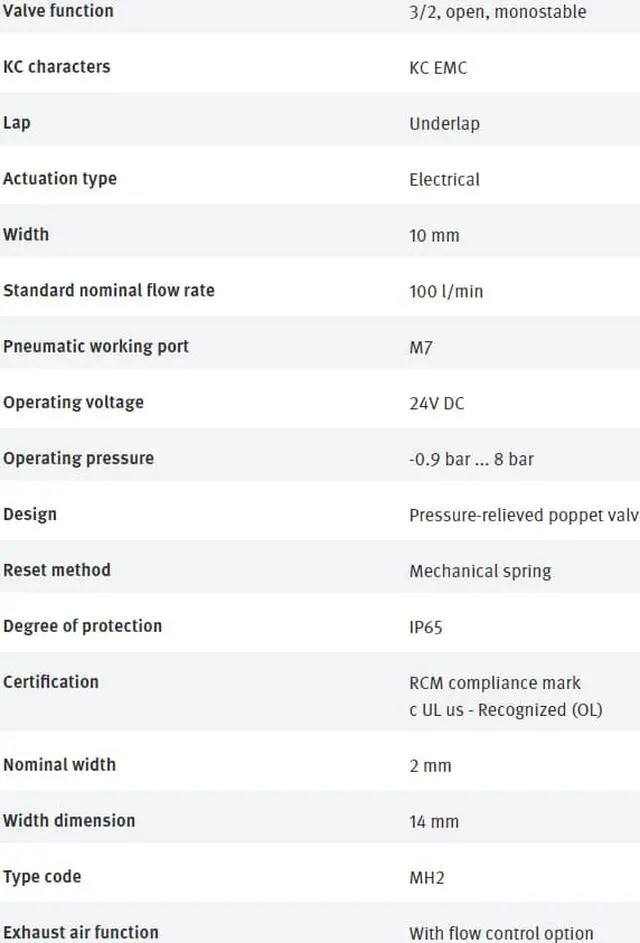Click the RCM compliance mark text

pyautogui.click(x=495, y=683)
